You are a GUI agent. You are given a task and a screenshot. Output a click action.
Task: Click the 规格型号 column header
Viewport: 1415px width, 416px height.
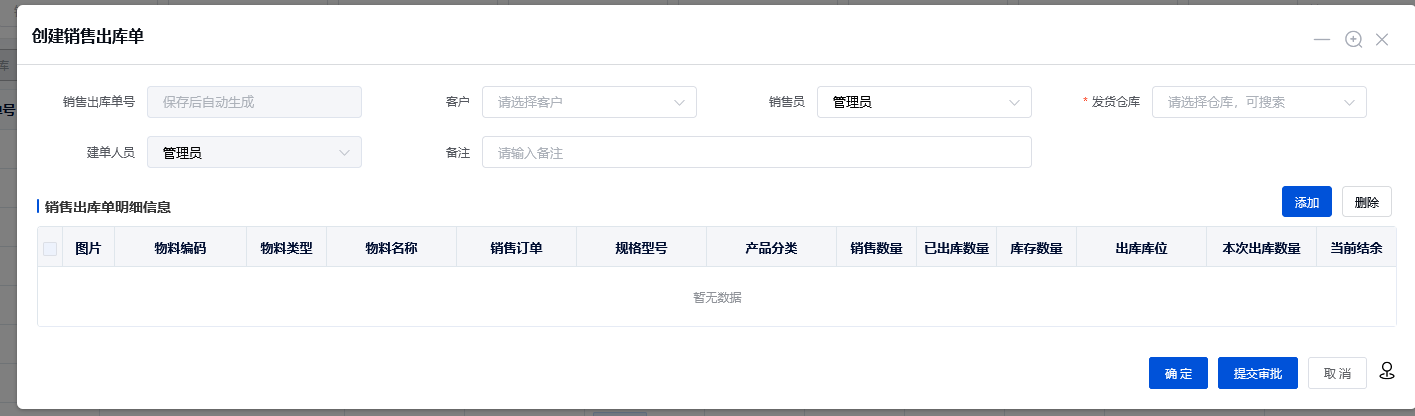641,248
